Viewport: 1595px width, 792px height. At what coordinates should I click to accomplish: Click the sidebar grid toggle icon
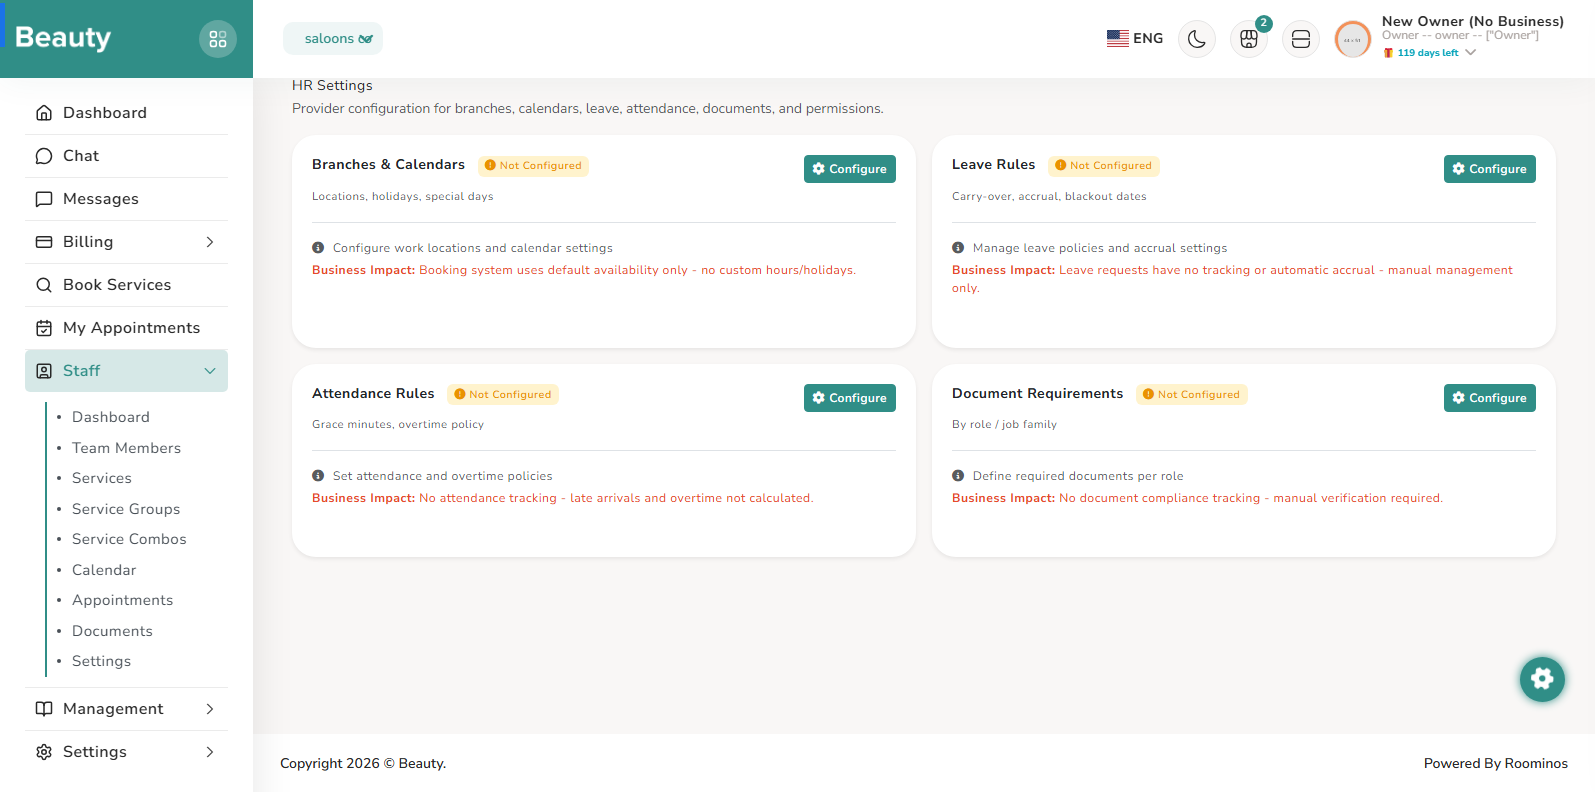[x=218, y=39]
